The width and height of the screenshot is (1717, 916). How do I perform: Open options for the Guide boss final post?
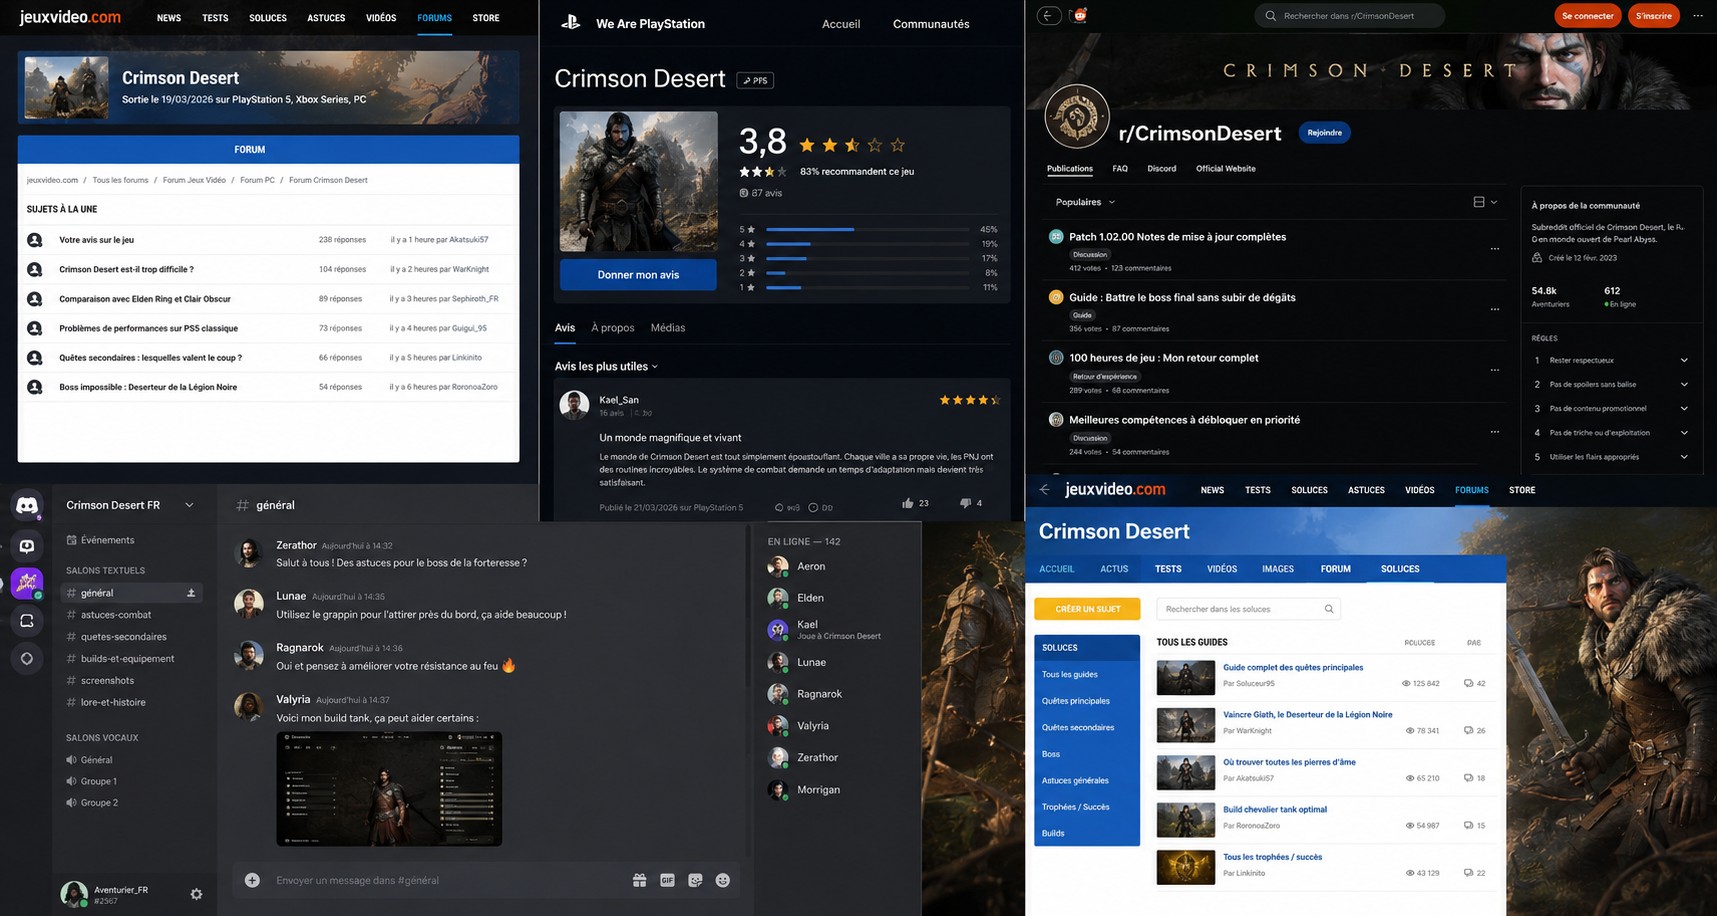tap(1495, 309)
